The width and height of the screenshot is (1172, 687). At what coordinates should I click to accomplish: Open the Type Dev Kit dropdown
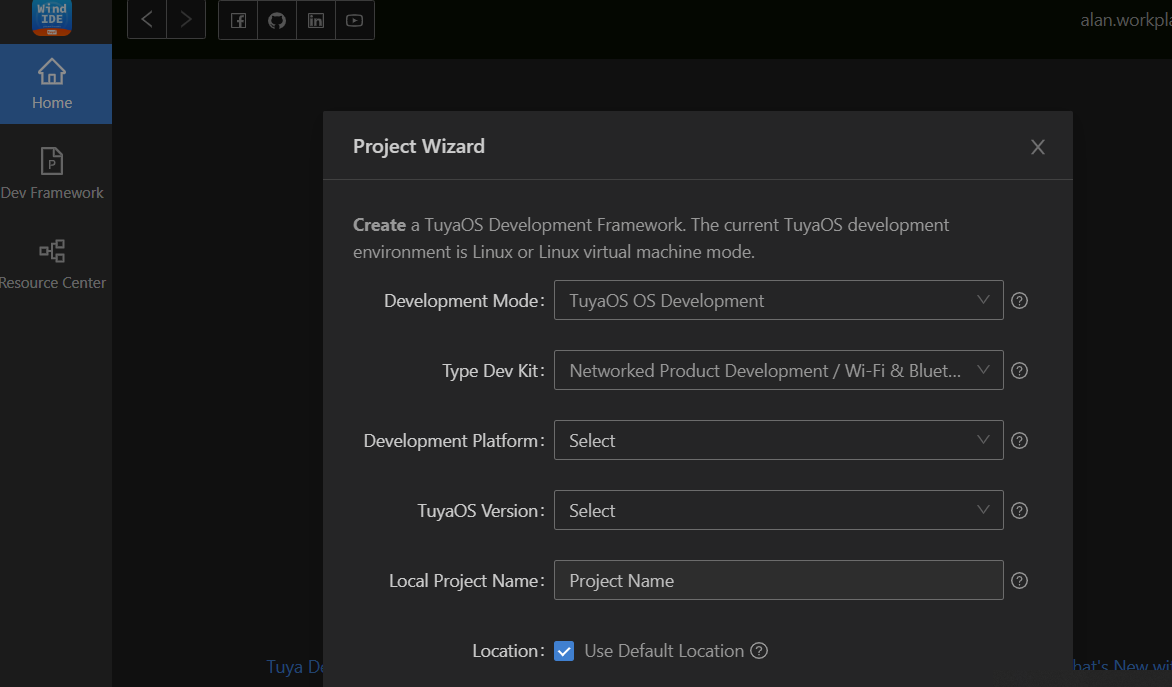point(778,370)
